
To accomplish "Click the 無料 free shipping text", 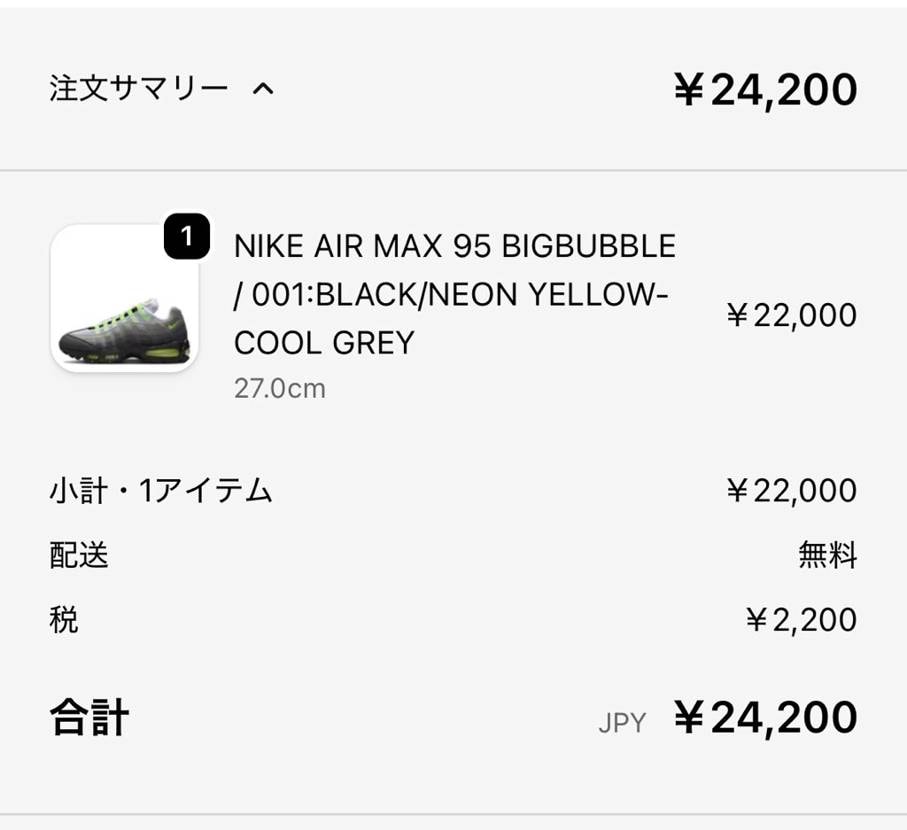I will (x=830, y=554).
